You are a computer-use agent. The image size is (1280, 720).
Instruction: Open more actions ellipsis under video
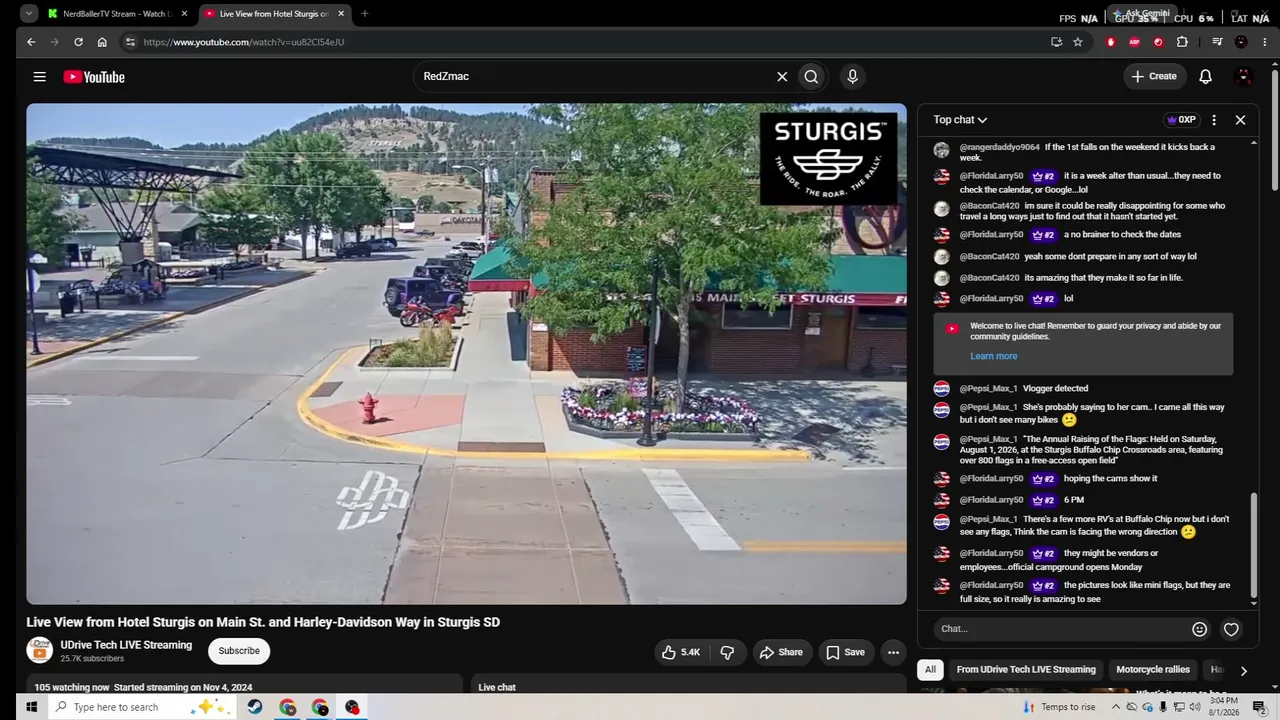point(893,652)
